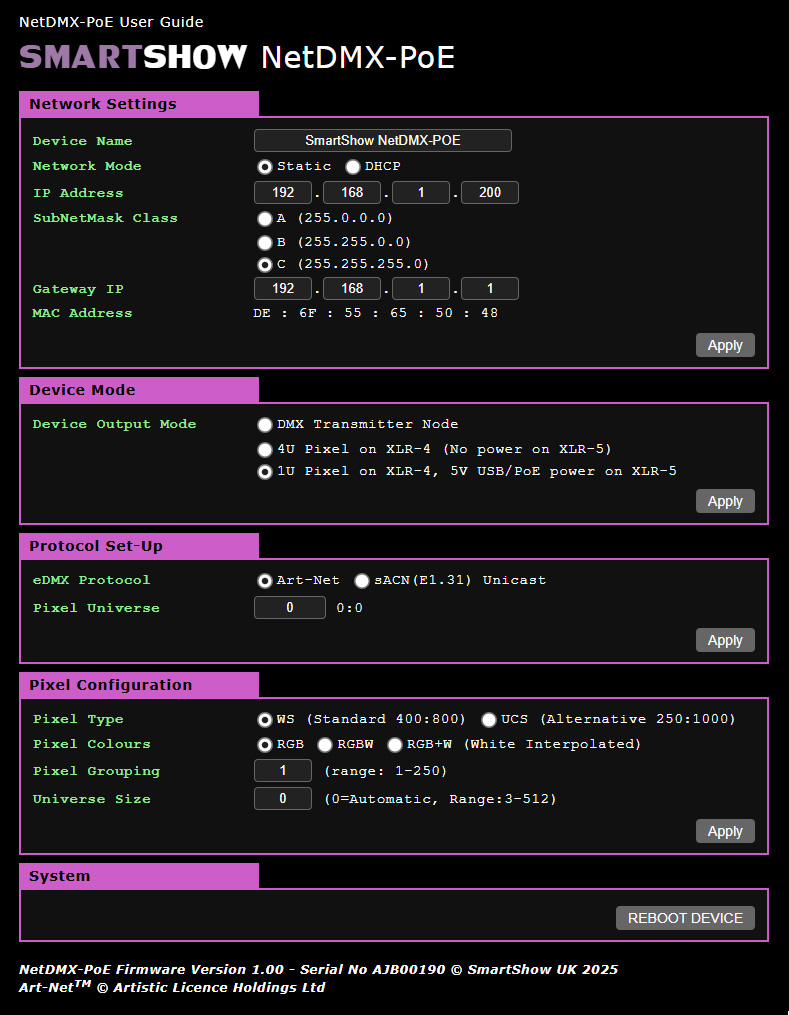Apply the Network Settings changes
This screenshot has height=1015, width=789.
click(725, 346)
